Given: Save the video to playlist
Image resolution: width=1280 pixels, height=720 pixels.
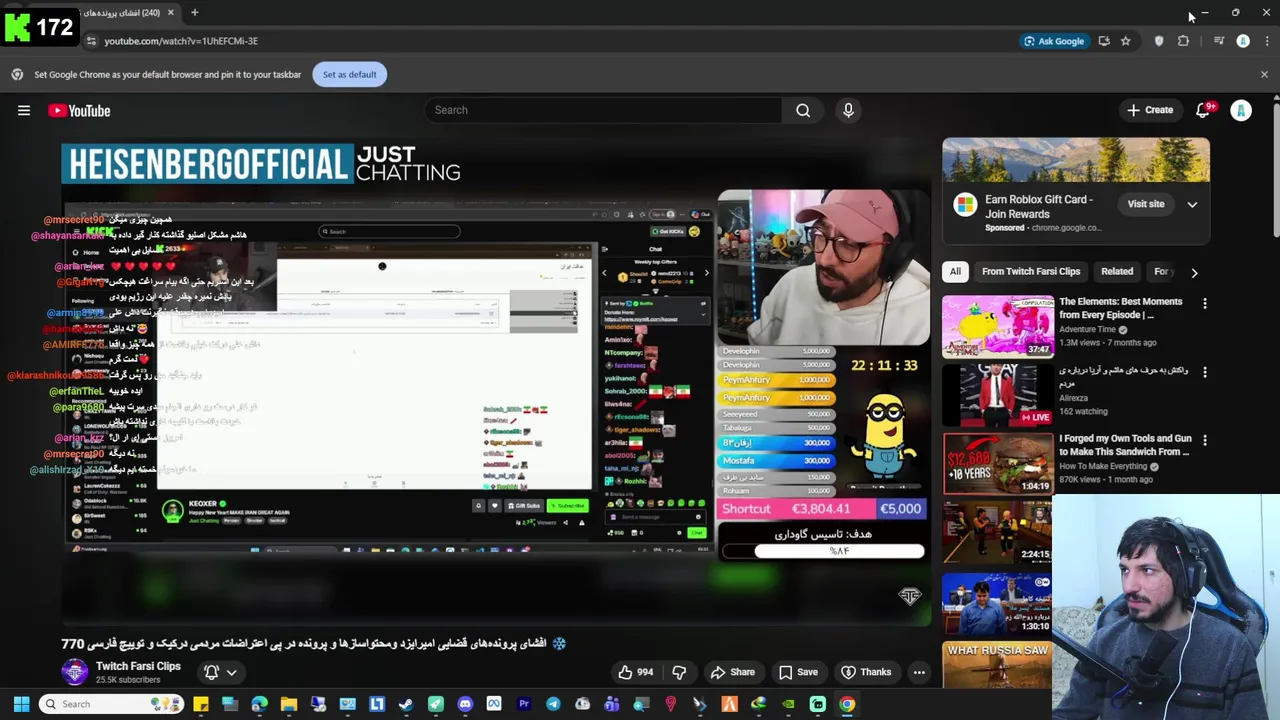Looking at the screenshot, I should click(798, 672).
